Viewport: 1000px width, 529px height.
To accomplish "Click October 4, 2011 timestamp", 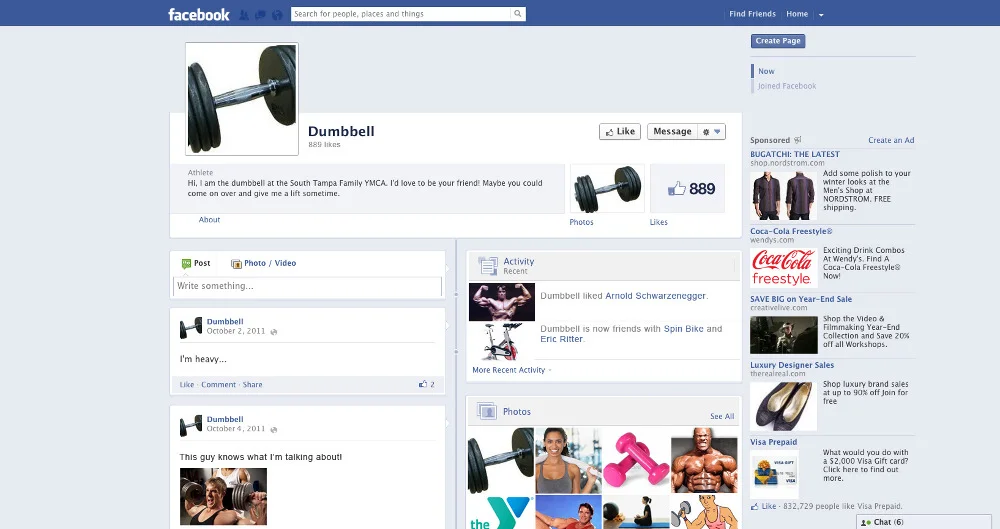I will tap(236, 429).
